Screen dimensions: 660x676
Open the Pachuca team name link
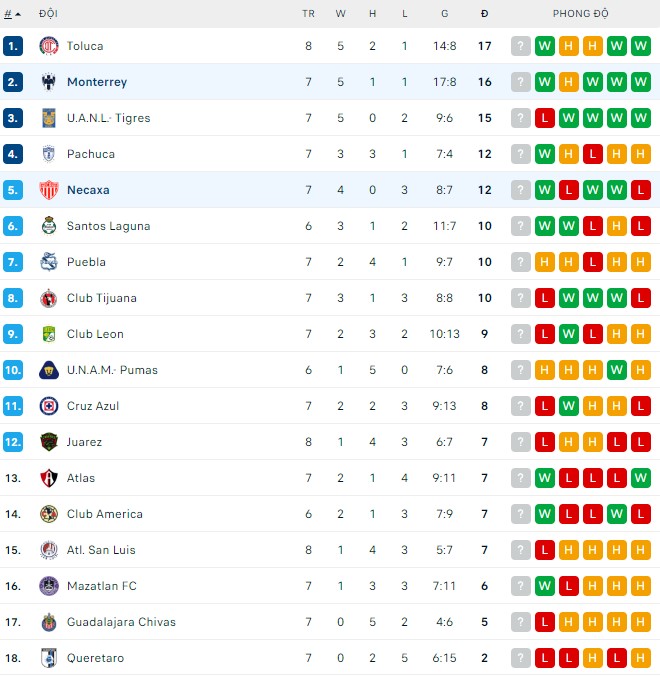tap(91, 154)
